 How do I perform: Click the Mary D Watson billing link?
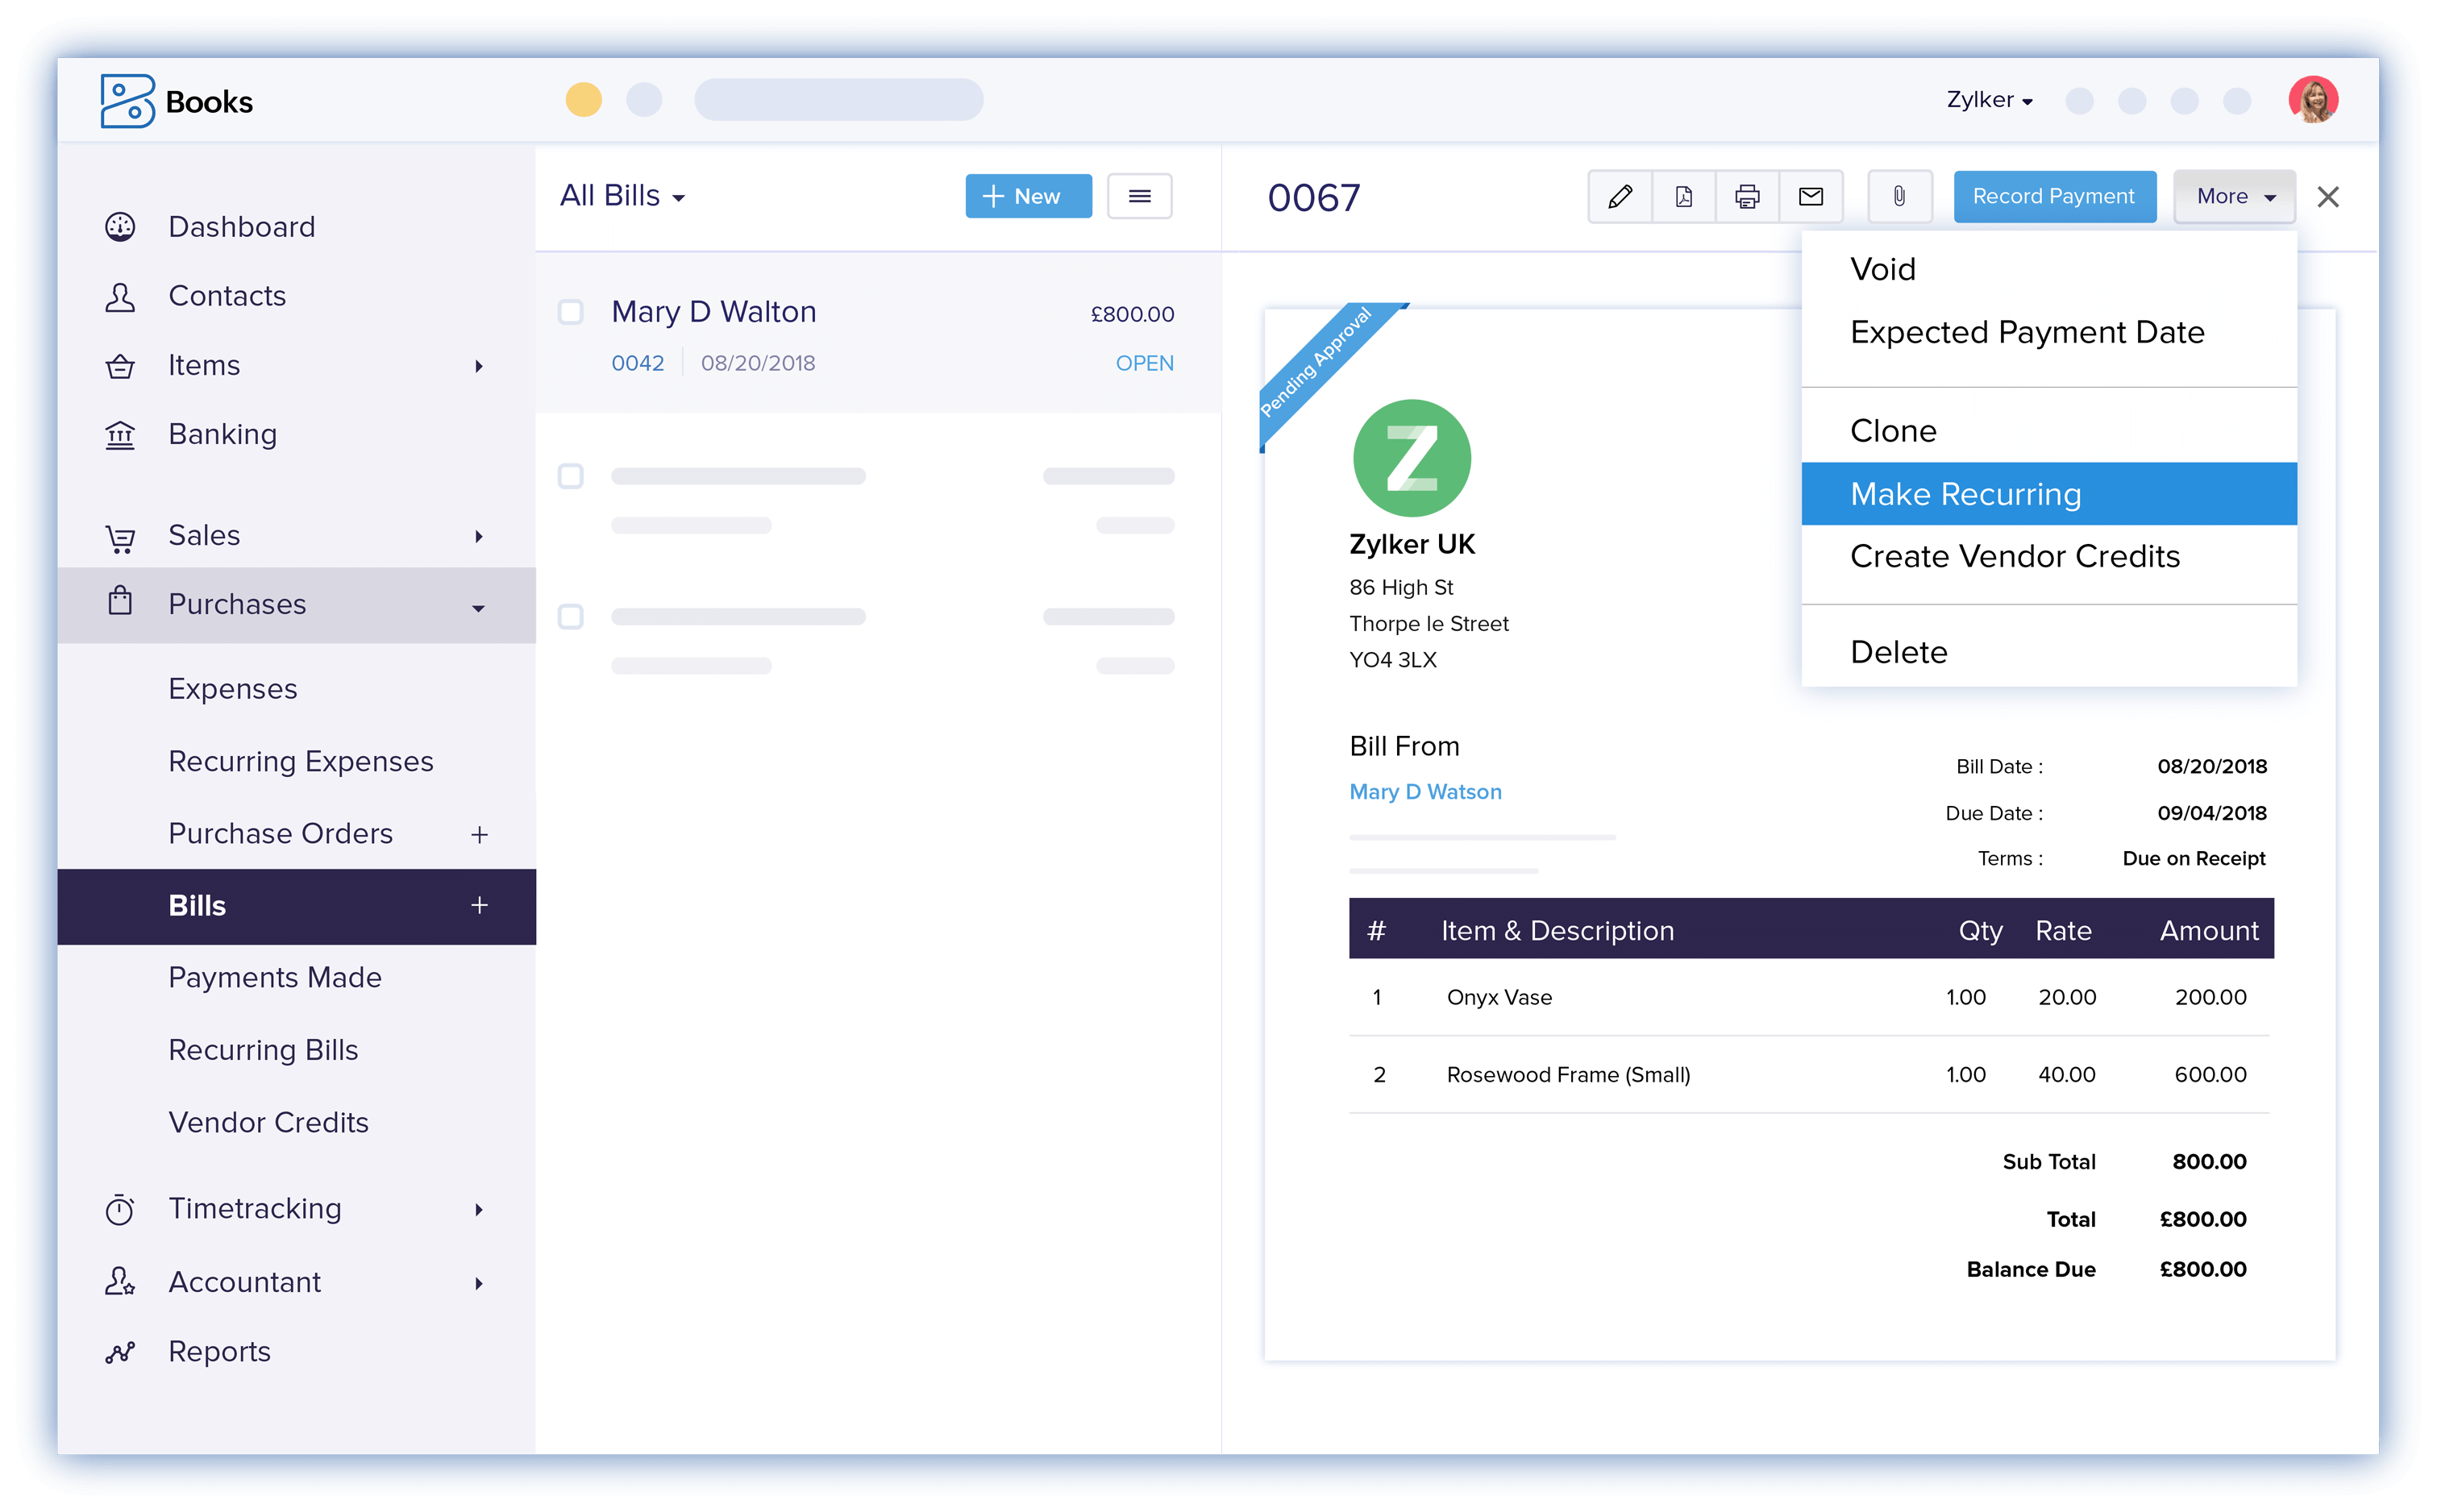coord(1427,791)
